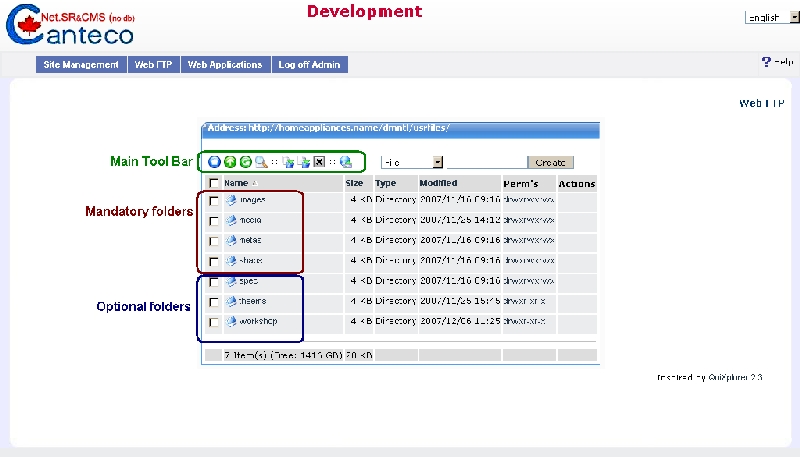Click the blue Up directory toolbar icon
The image size is (800, 457).
(214, 162)
